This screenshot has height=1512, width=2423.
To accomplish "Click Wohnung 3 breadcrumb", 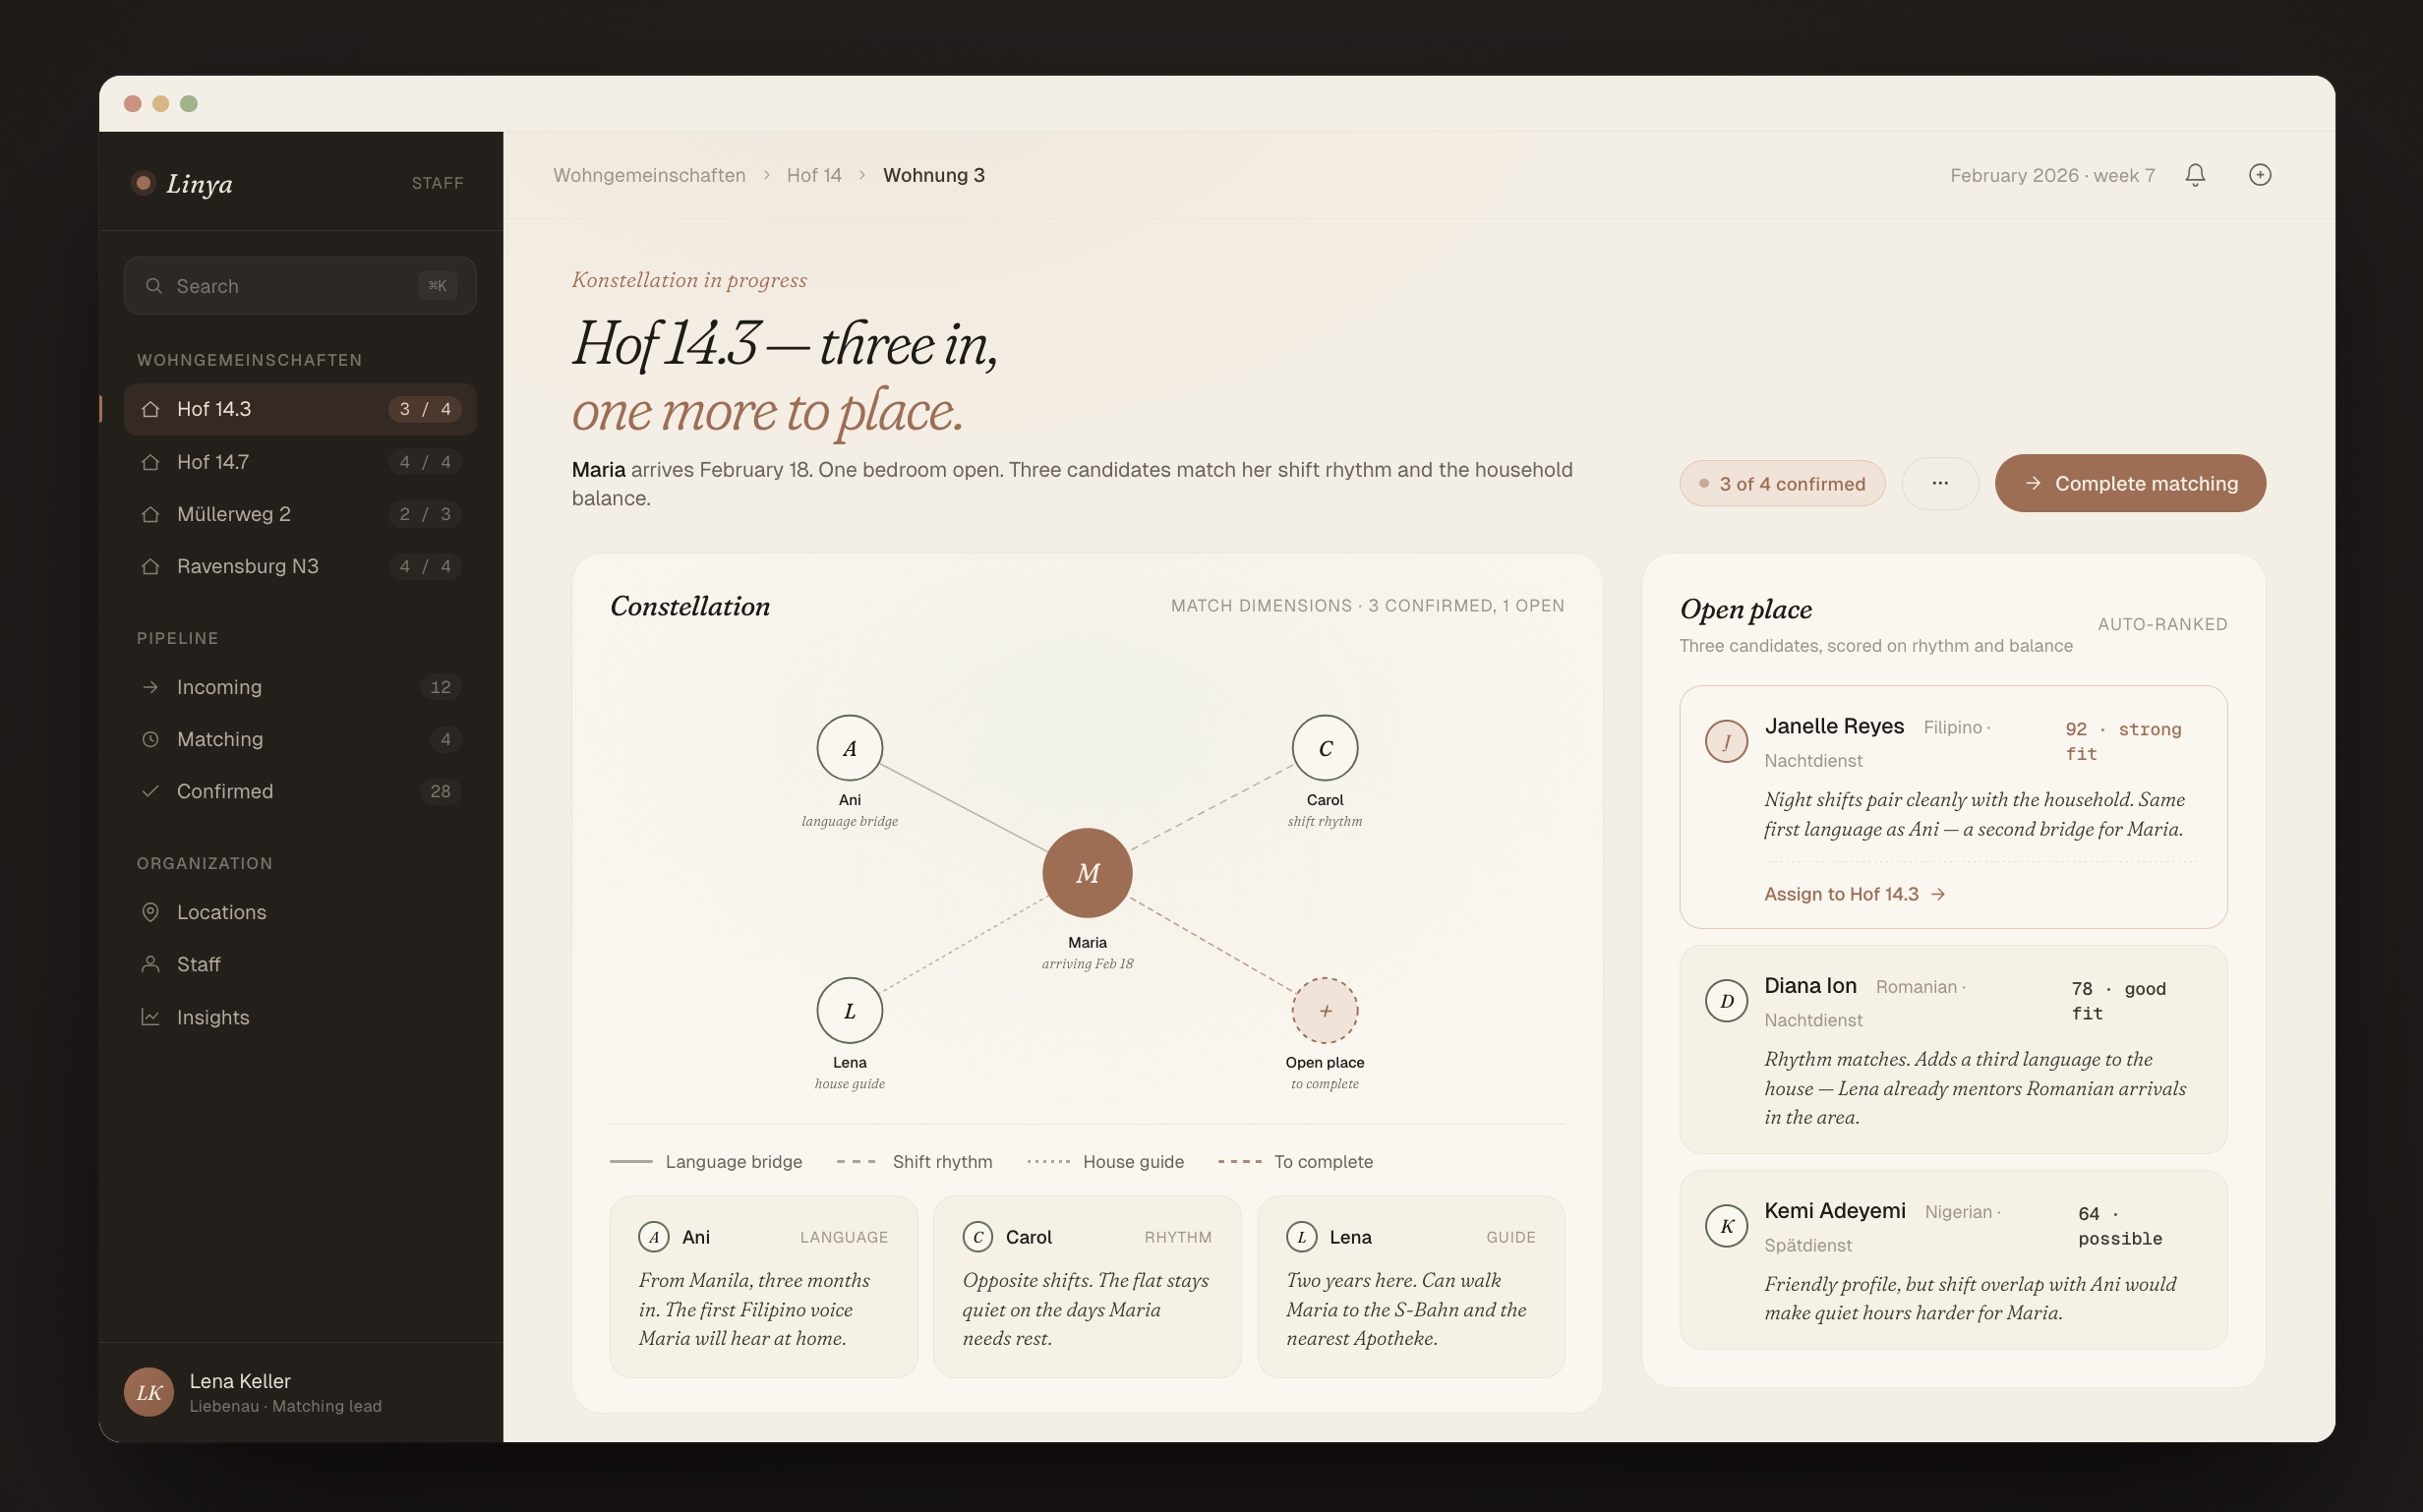I will tap(934, 175).
